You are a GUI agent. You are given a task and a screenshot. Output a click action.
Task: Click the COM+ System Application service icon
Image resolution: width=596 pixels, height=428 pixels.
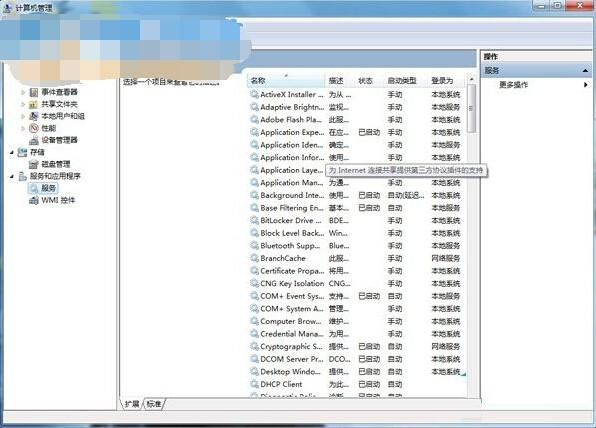click(254, 308)
